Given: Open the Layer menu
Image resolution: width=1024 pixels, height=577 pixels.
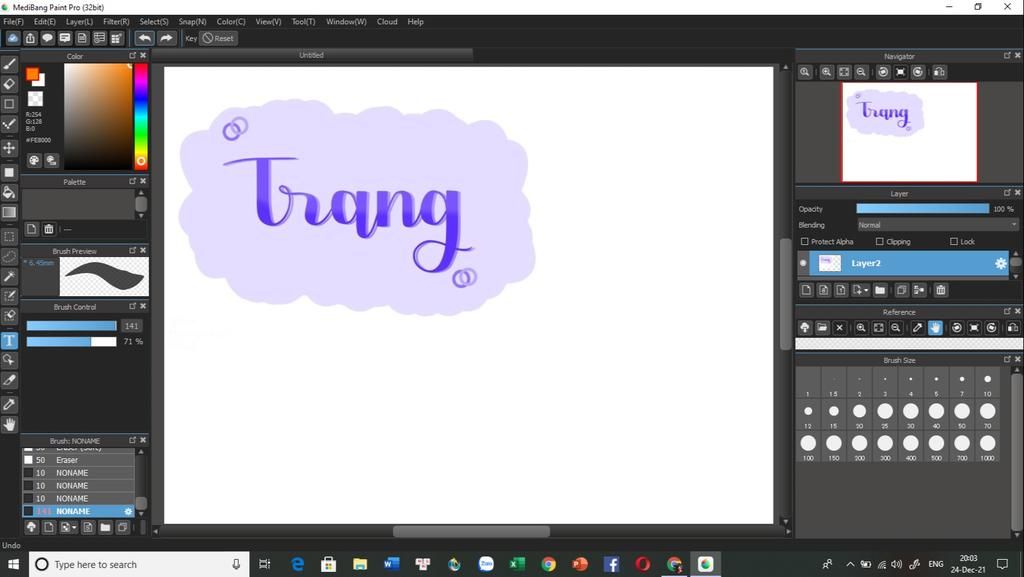Looking at the screenshot, I should [79, 22].
